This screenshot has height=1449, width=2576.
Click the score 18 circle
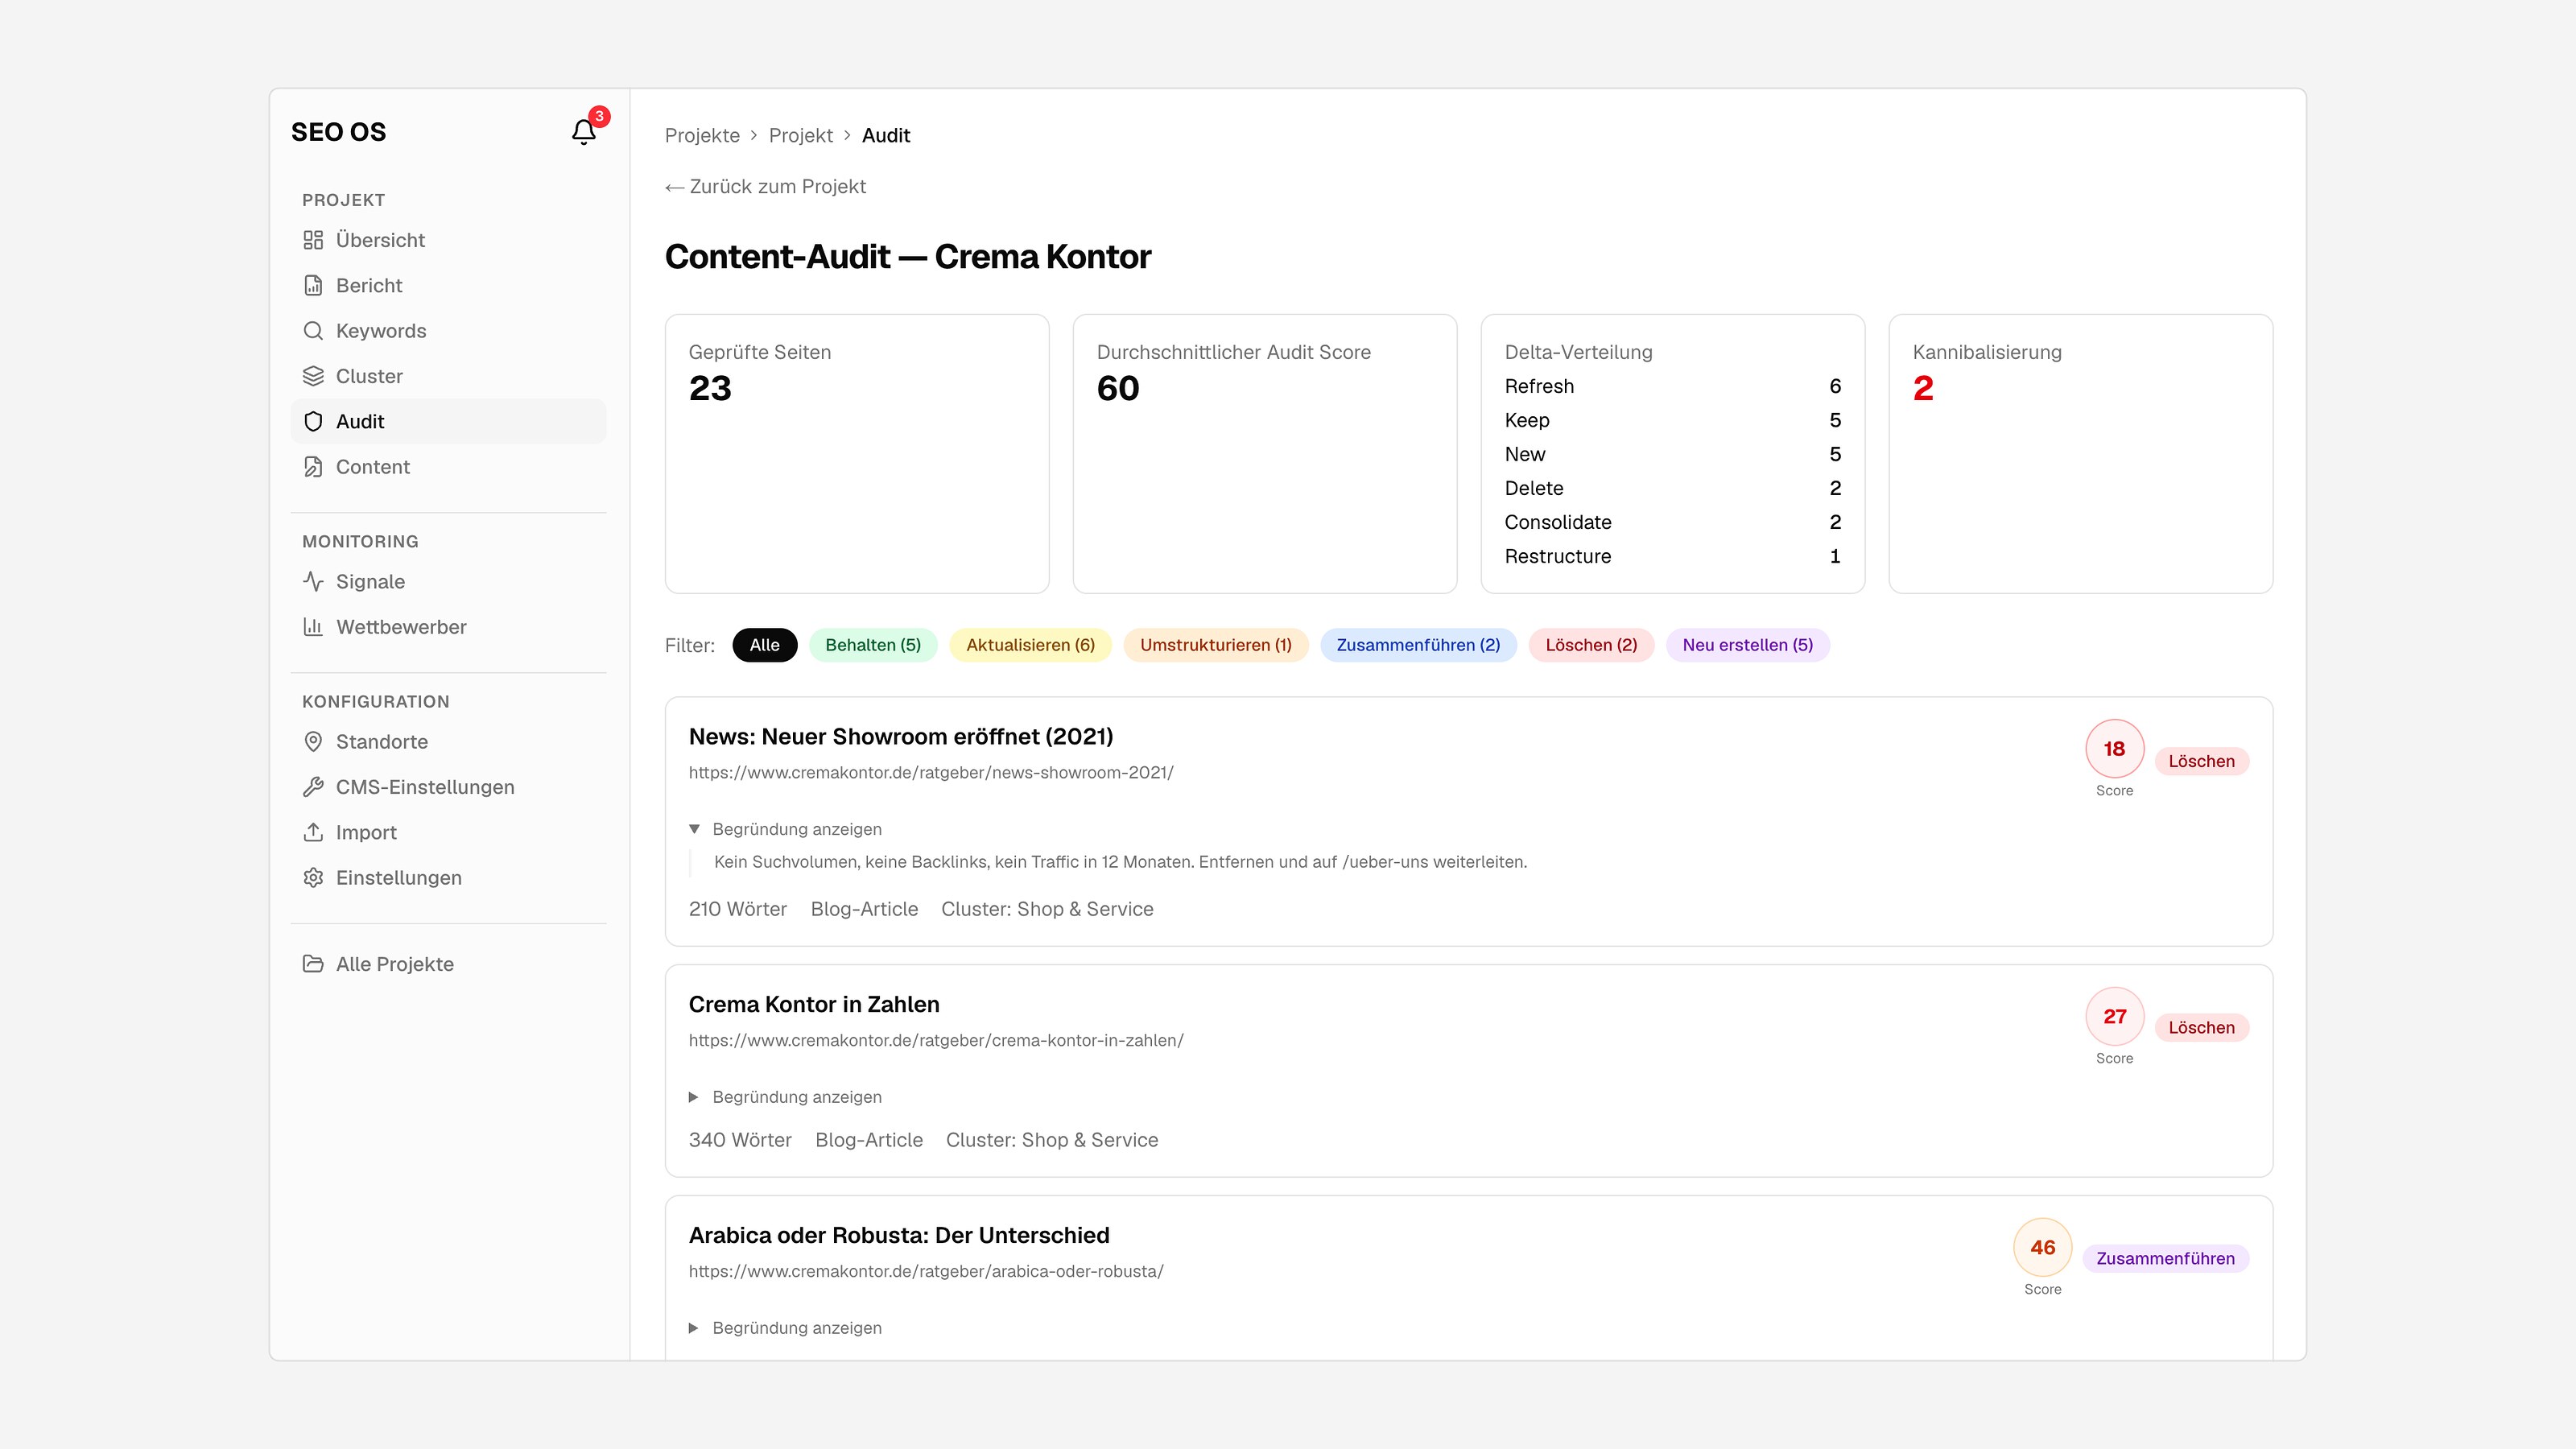(2114, 749)
